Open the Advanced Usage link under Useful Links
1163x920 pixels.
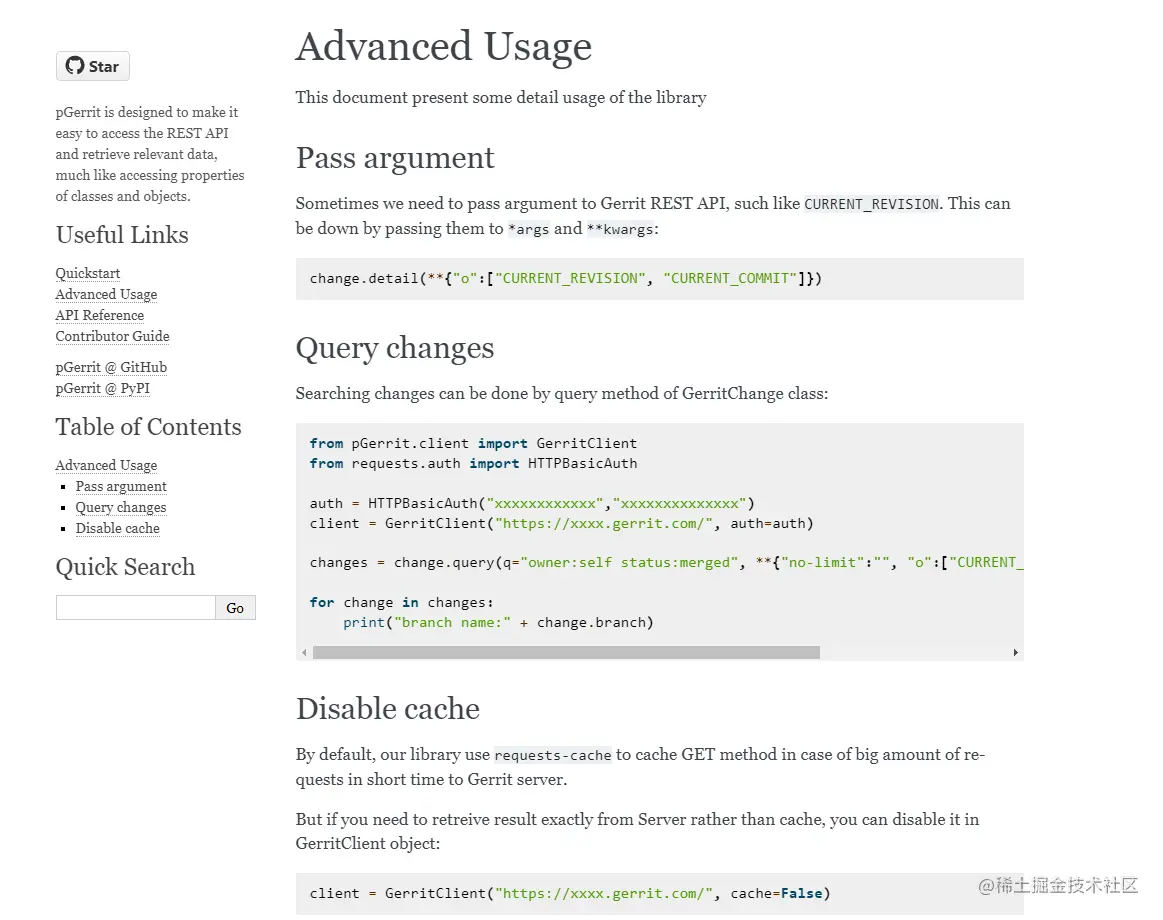106,294
